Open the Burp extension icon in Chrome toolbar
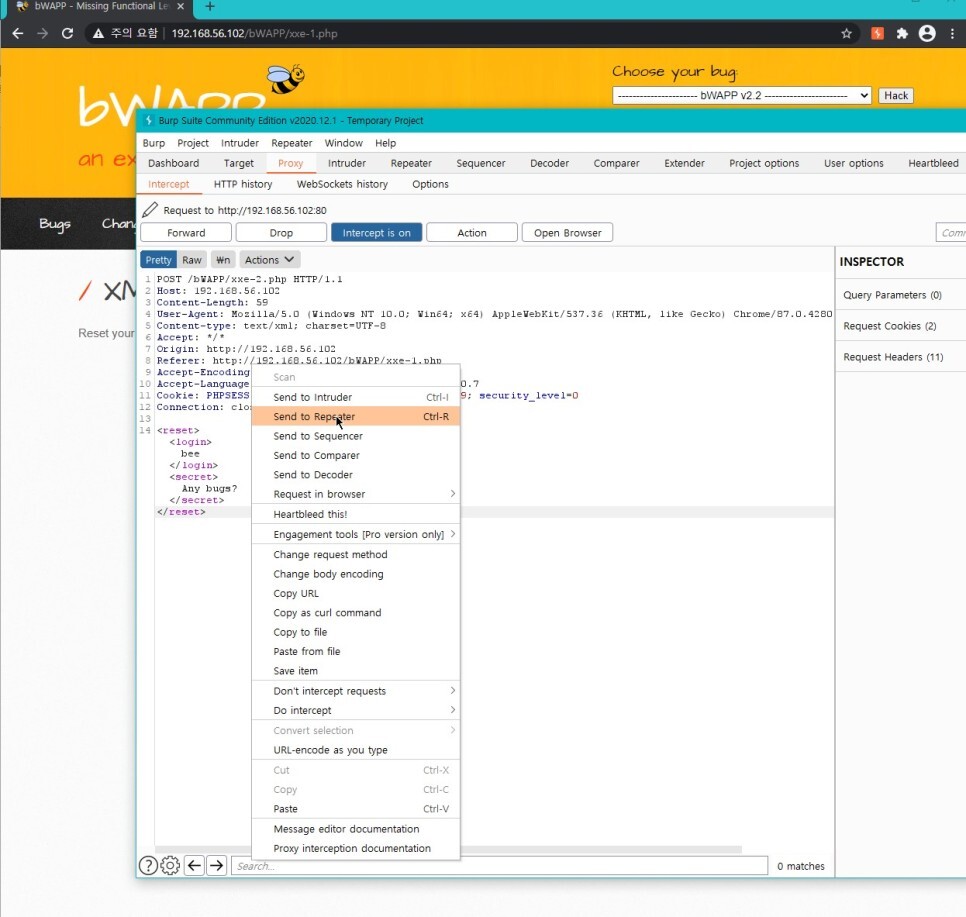This screenshot has height=917, width=966. pyautogui.click(x=877, y=33)
